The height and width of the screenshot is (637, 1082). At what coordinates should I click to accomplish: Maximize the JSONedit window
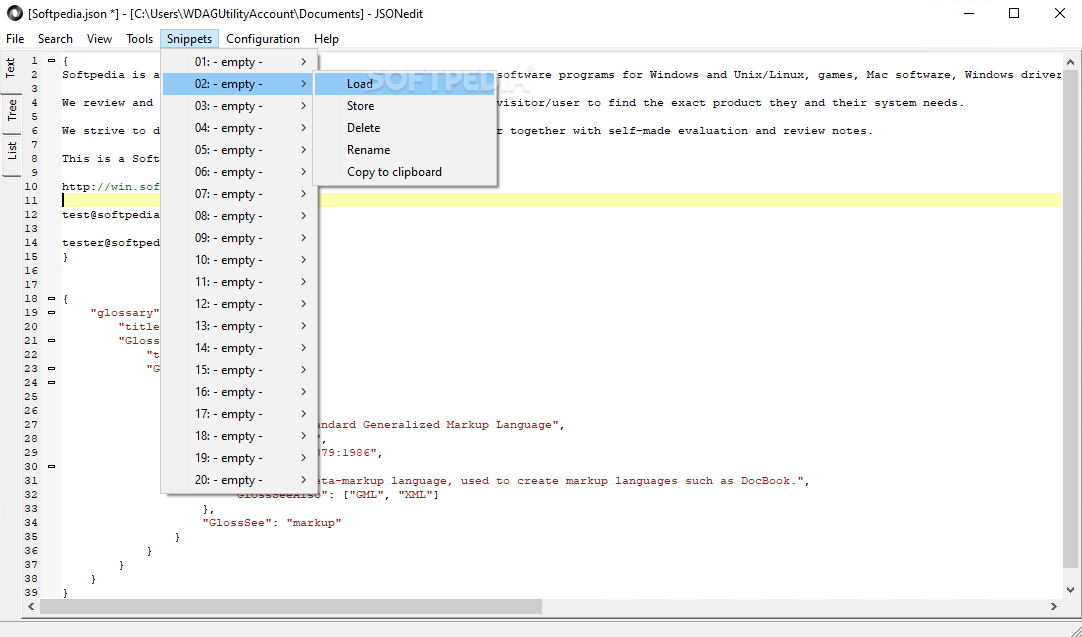click(x=1014, y=14)
